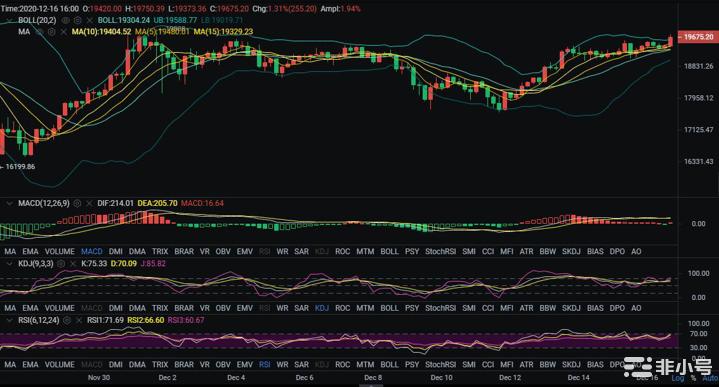Viewport: 719px width, 387px height.
Task: Select DMA tab below the RSI chart
Action: pos(137,365)
